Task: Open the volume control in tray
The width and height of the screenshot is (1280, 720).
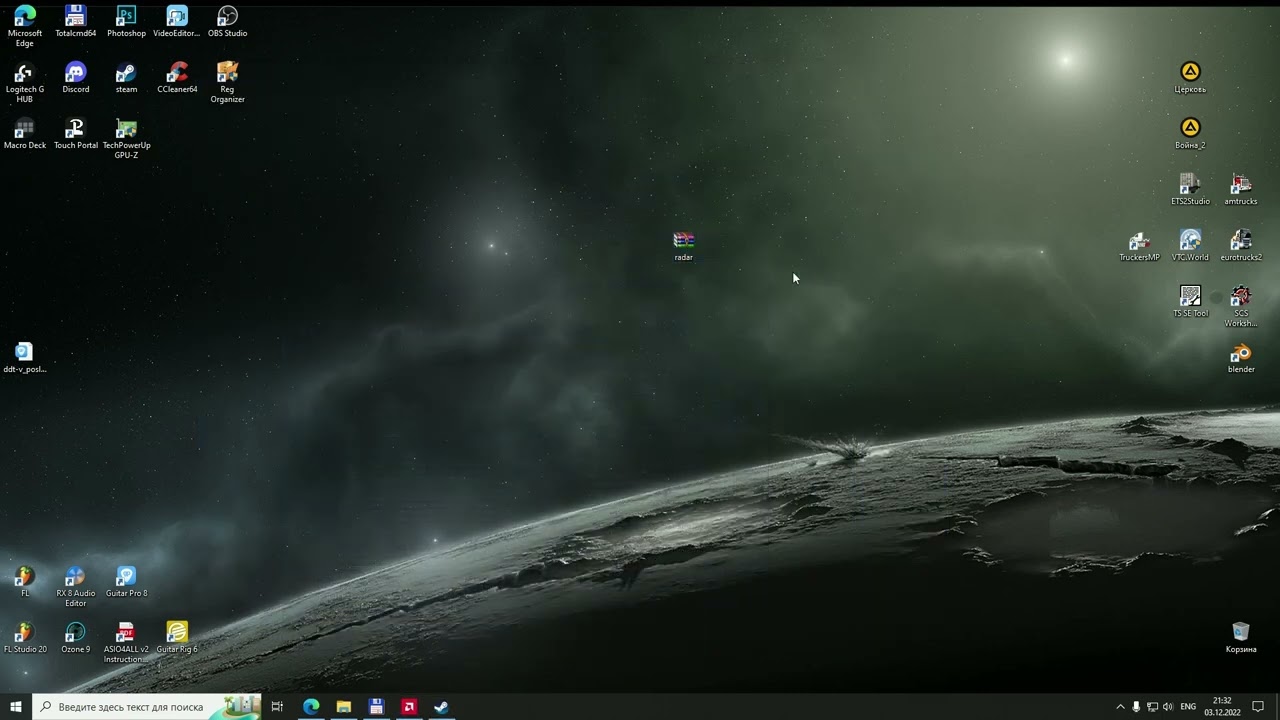Action: click(x=1168, y=707)
